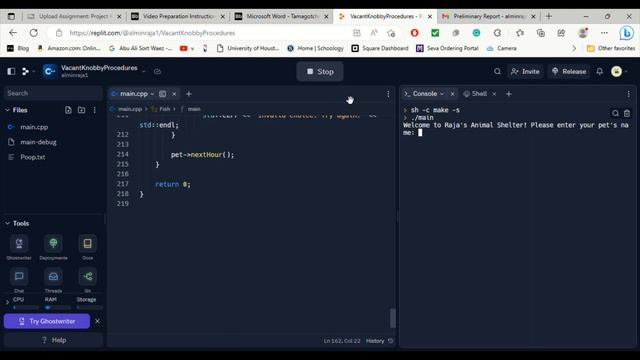Switch to Upload Assignment browser tab
This screenshot has width=640, height=360.
click(74, 16)
